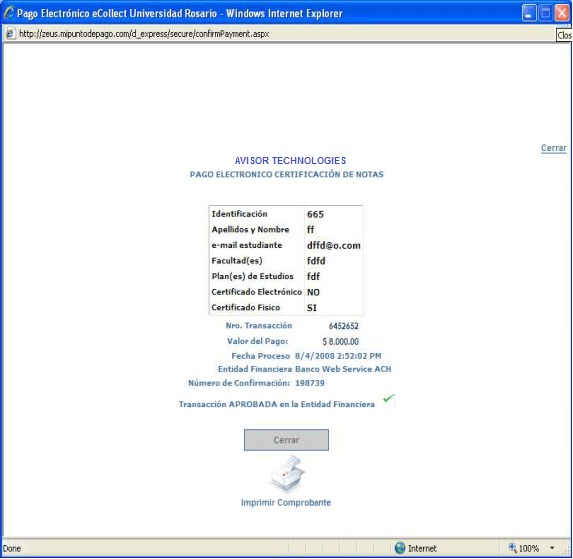Click the Certificado Electrónico value NO
The width and height of the screenshot is (573, 559).
click(313, 292)
